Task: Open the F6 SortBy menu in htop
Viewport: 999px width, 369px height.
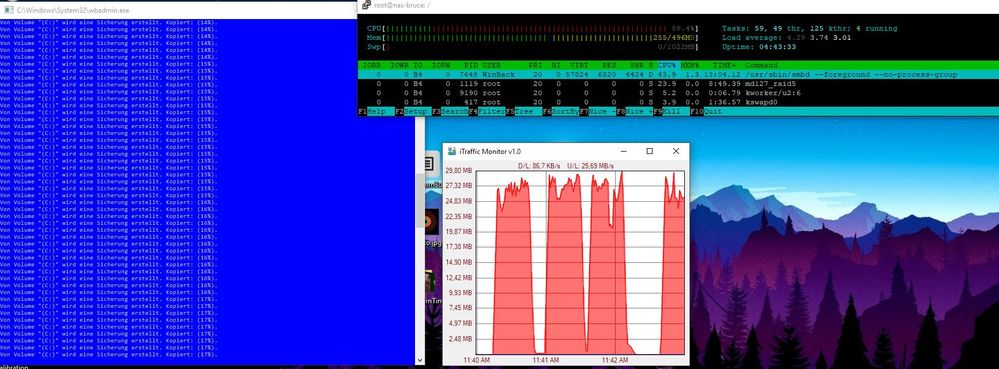Action: (x=560, y=111)
